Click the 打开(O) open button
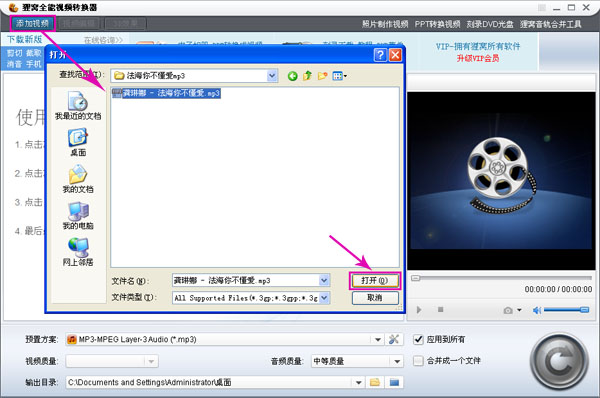The height and width of the screenshot is (398, 600). pyautogui.click(x=375, y=281)
